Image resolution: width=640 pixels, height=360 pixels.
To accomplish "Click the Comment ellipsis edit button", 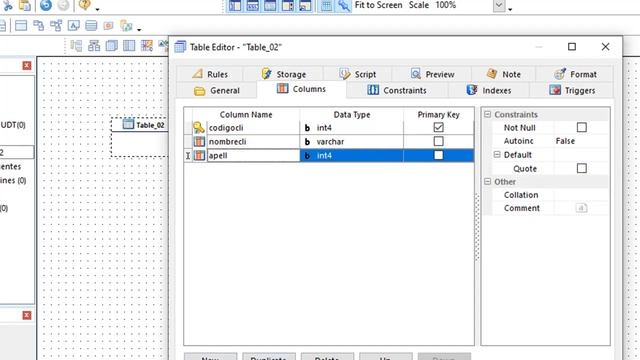I will click(x=581, y=208).
